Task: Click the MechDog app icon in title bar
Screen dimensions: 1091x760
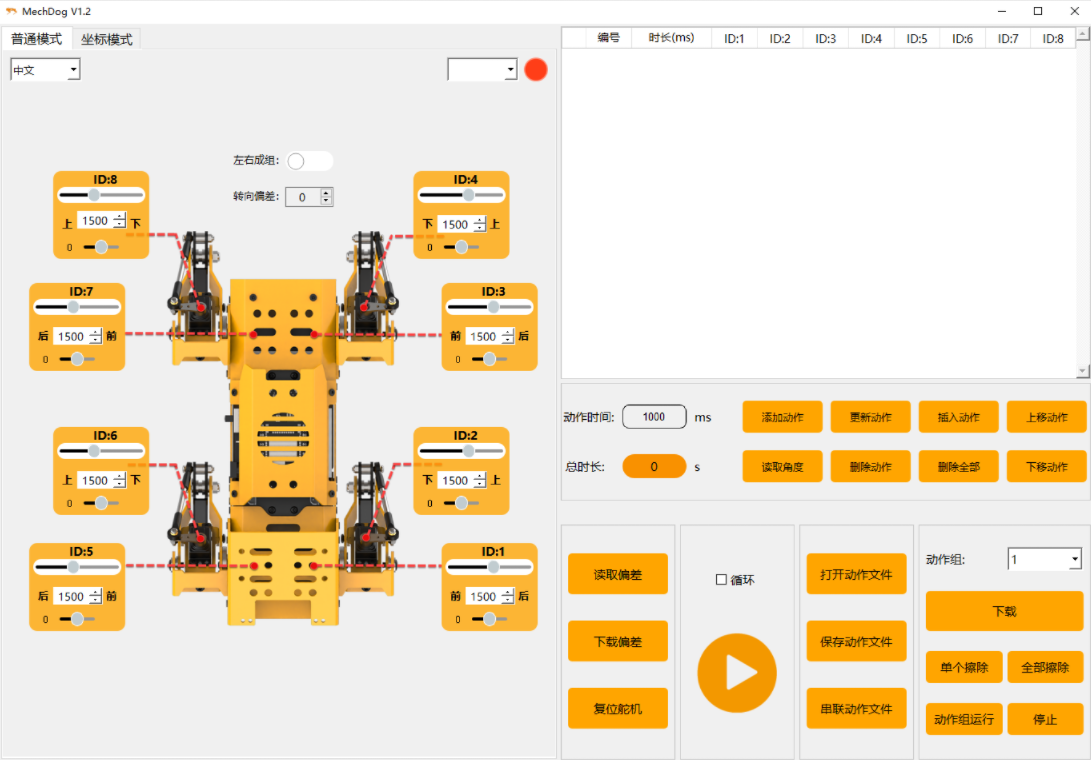Action: click(x=11, y=11)
